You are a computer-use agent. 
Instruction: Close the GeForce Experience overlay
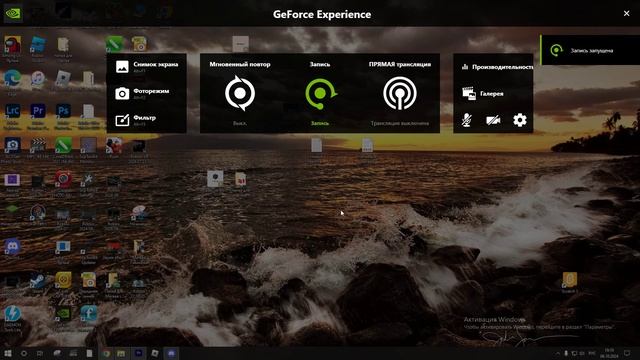pos(627,13)
